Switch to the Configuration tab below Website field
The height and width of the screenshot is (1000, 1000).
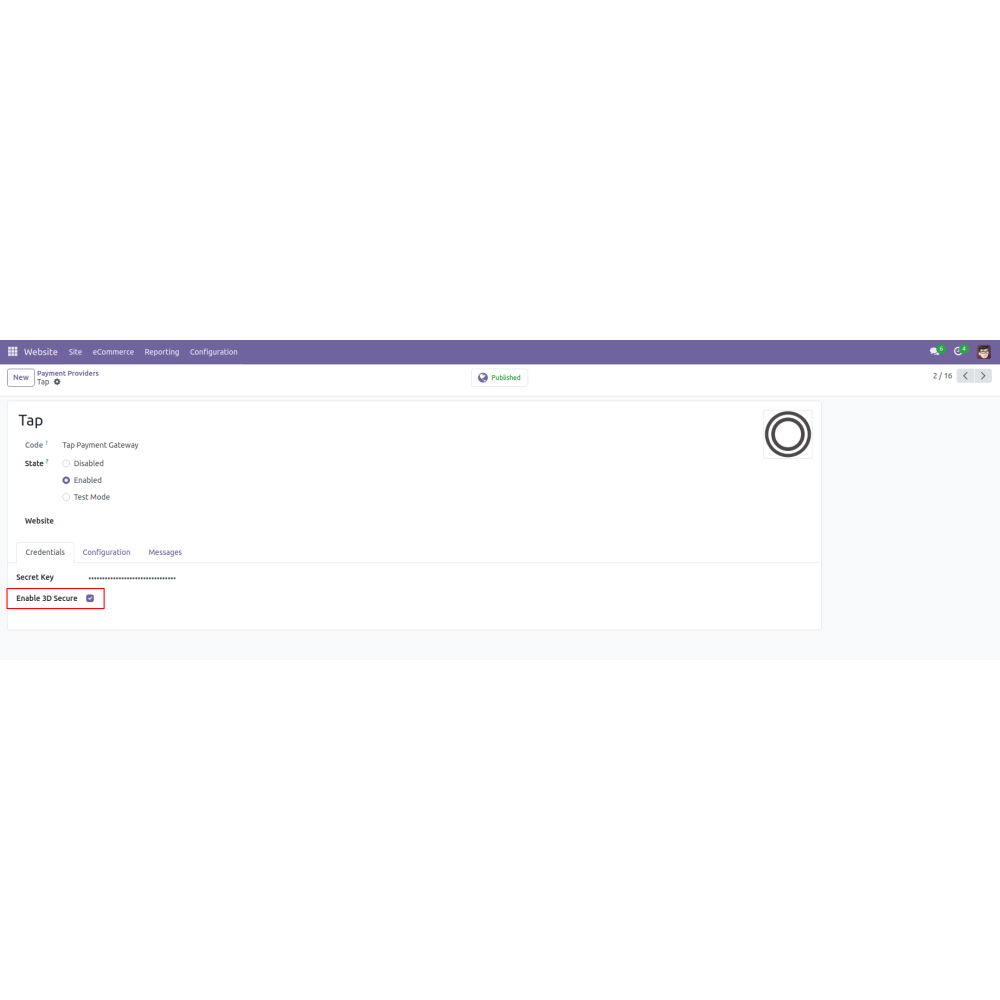click(107, 552)
